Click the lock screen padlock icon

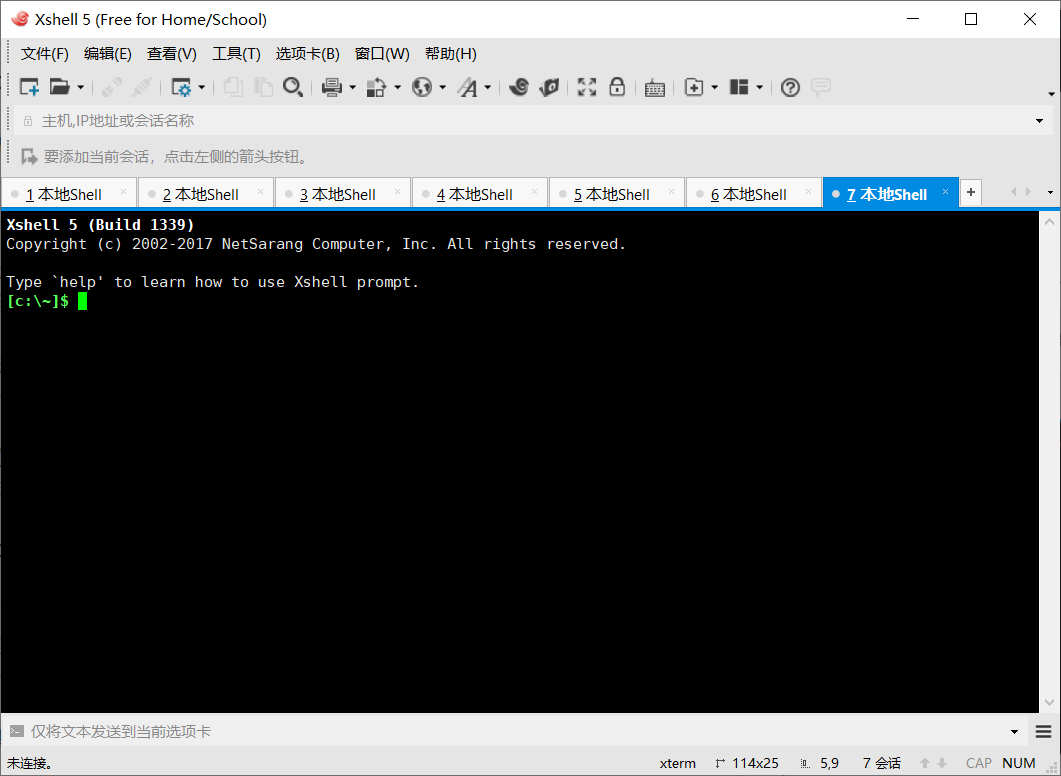pos(617,87)
